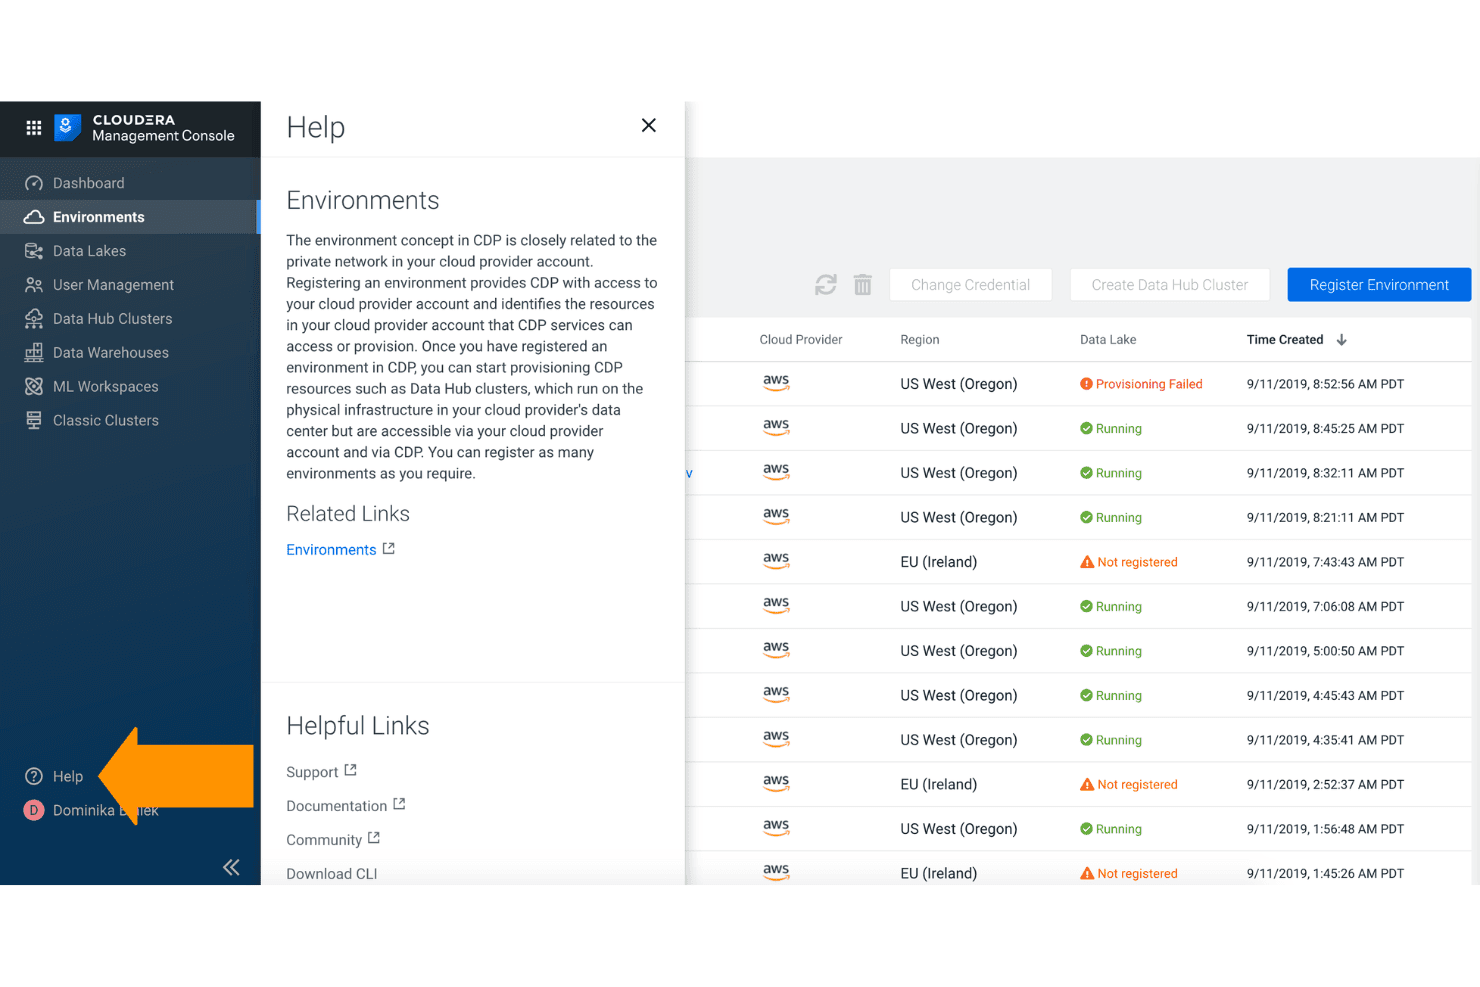This screenshot has width=1480, height=987.
Task: Click Create Data Hub Cluster button
Action: click(x=1170, y=285)
